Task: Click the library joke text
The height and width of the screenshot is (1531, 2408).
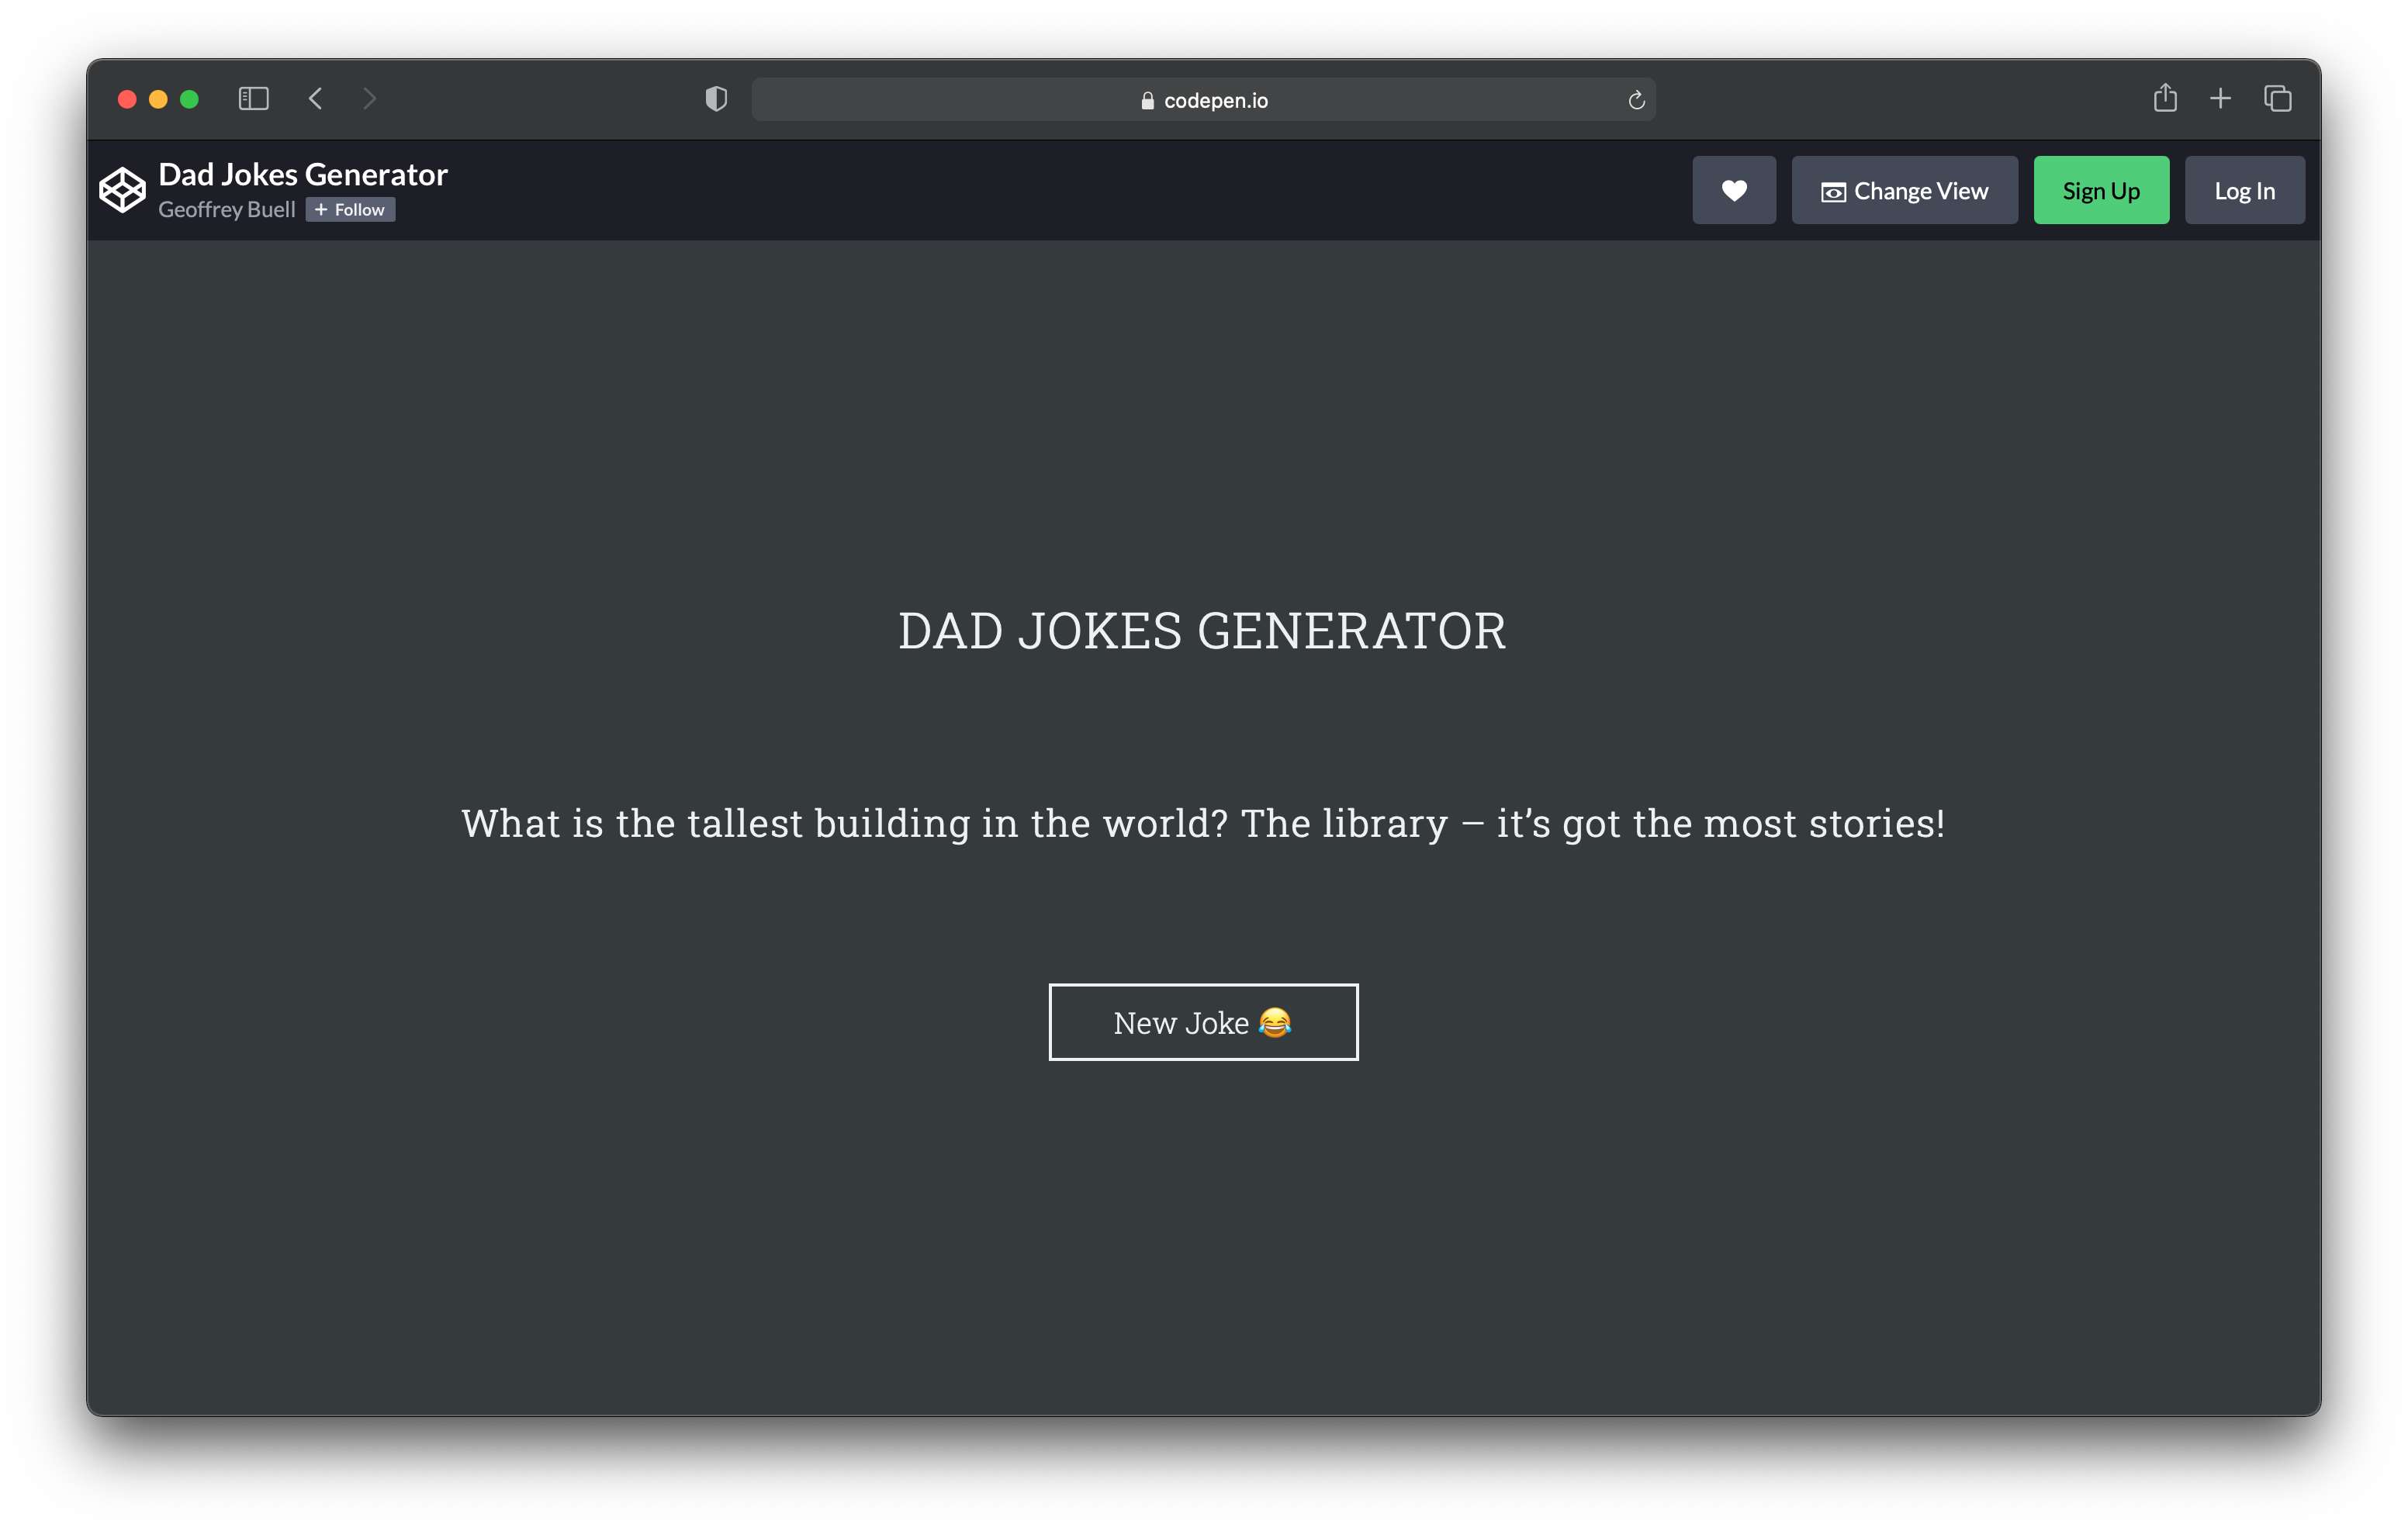Action: (1203, 824)
